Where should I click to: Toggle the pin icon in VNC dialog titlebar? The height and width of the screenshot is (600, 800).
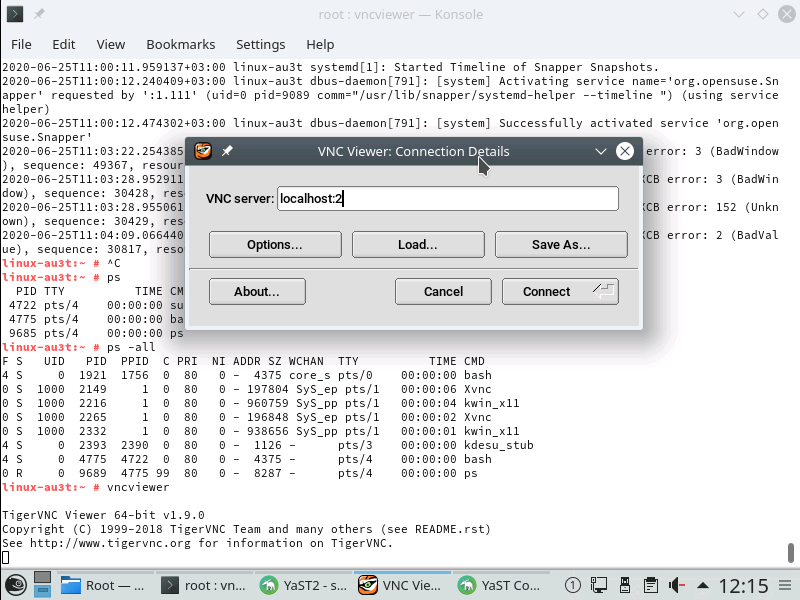tap(227, 151)
